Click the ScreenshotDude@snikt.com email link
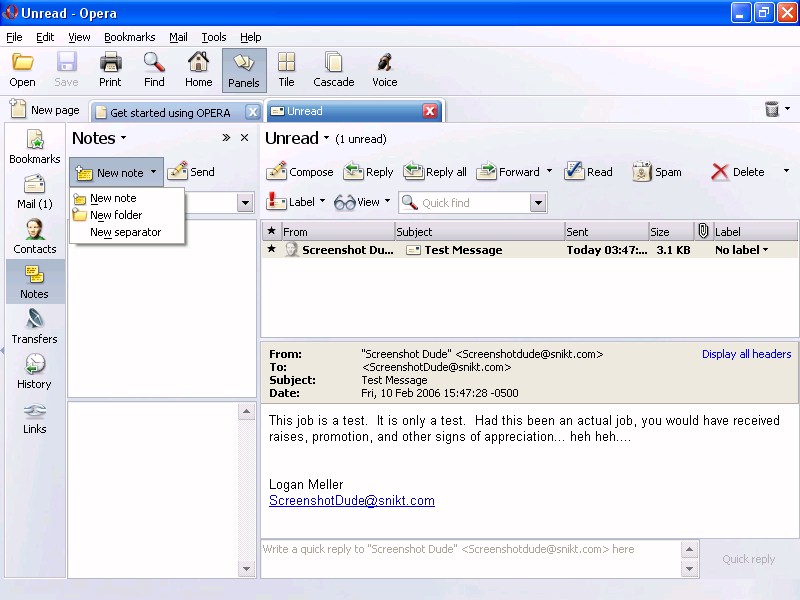800x600 pixels. 351,501
